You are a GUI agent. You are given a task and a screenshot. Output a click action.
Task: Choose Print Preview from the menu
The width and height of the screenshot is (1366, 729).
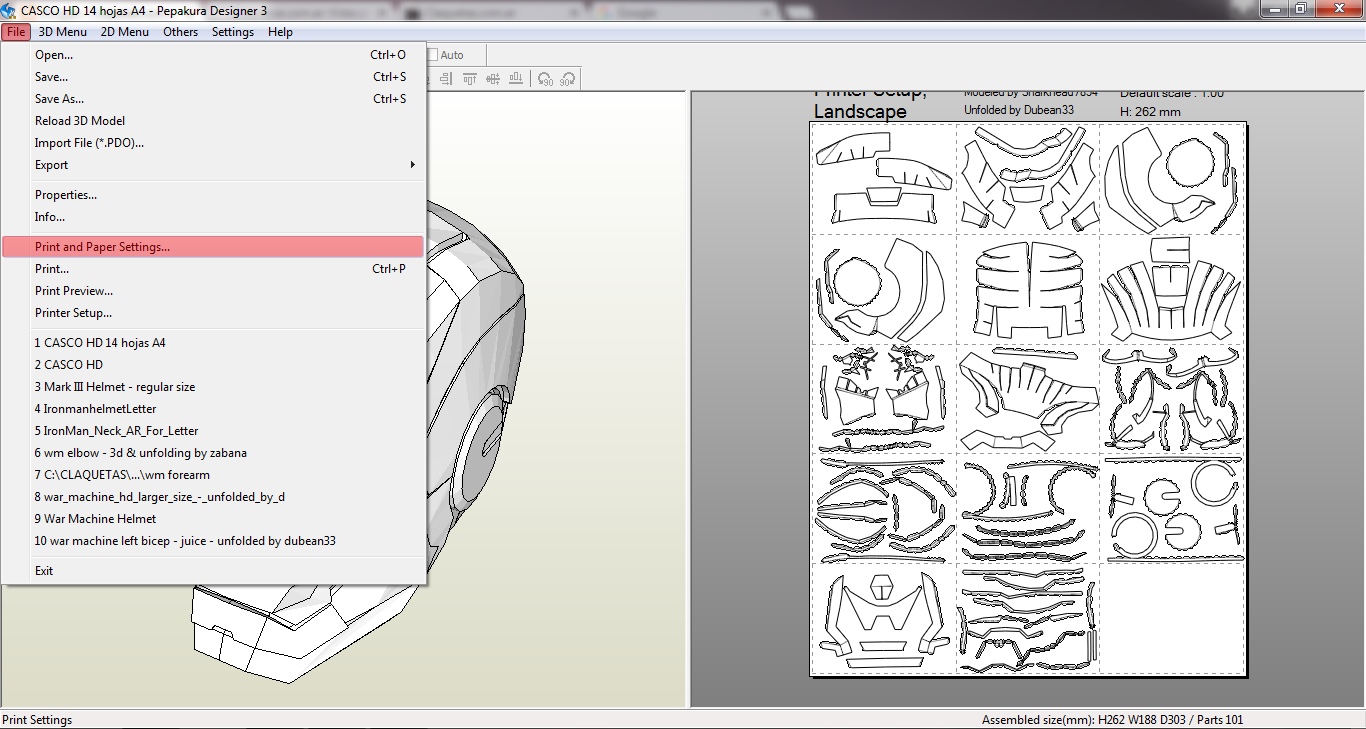click(x=74, y=291)
